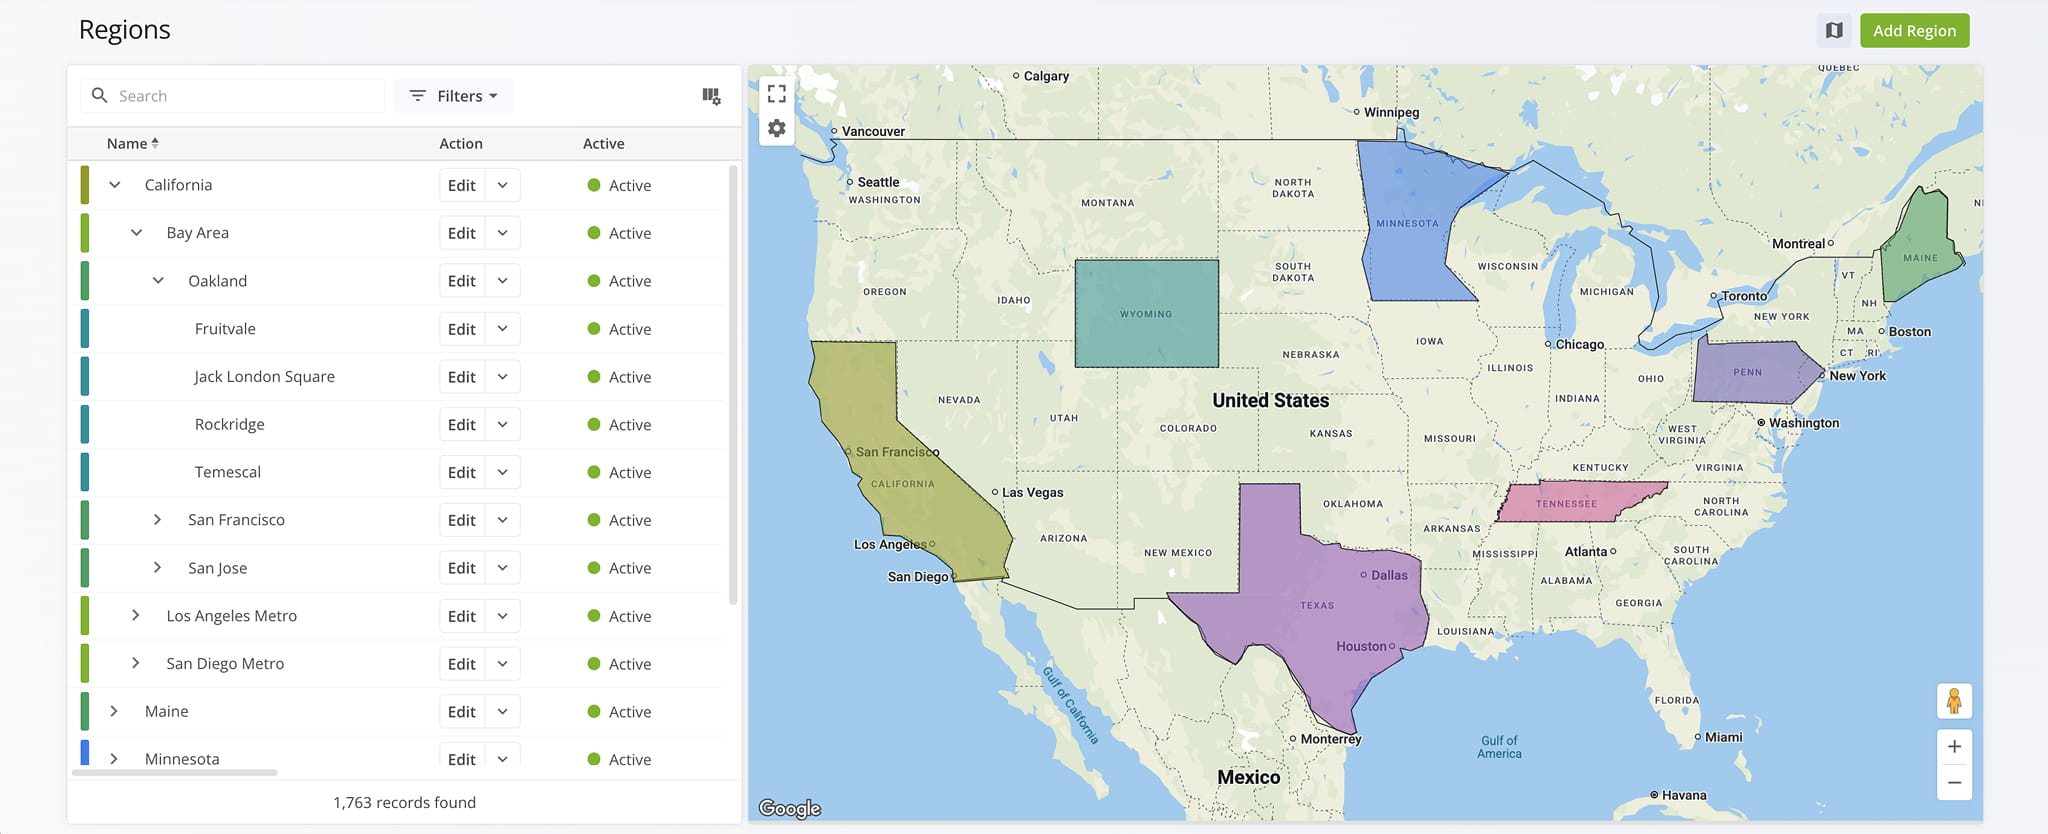Expand the Minnesota row

(x=113, y=759)
